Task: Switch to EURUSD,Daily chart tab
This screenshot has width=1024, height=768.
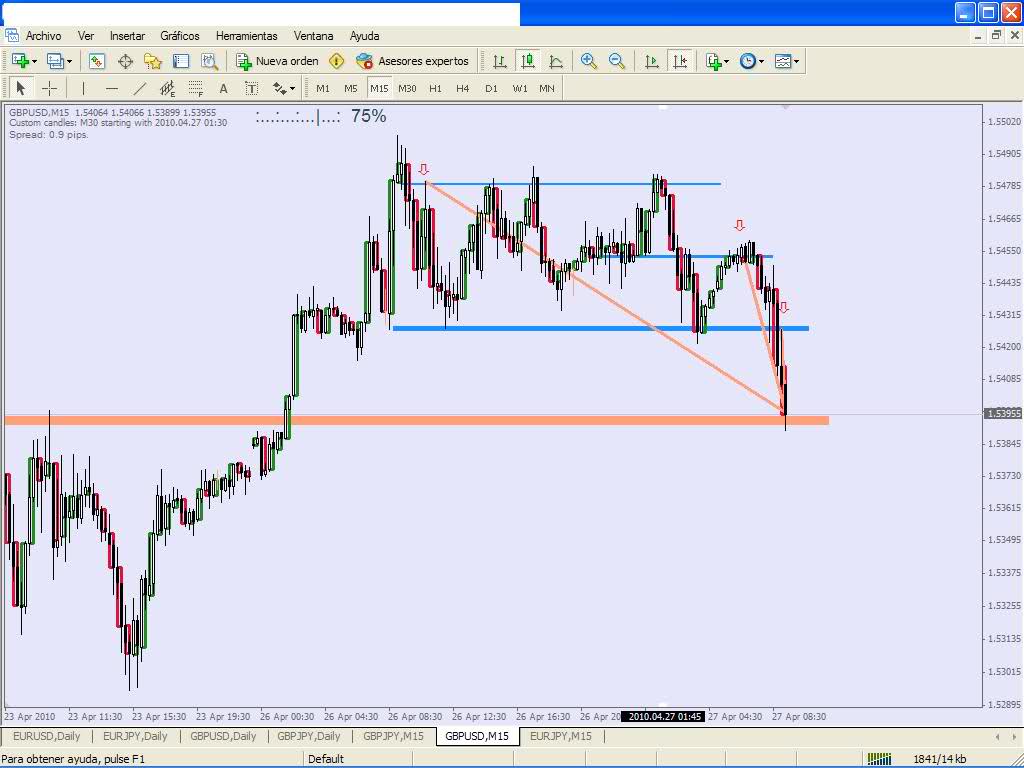Action: (46, 736)
